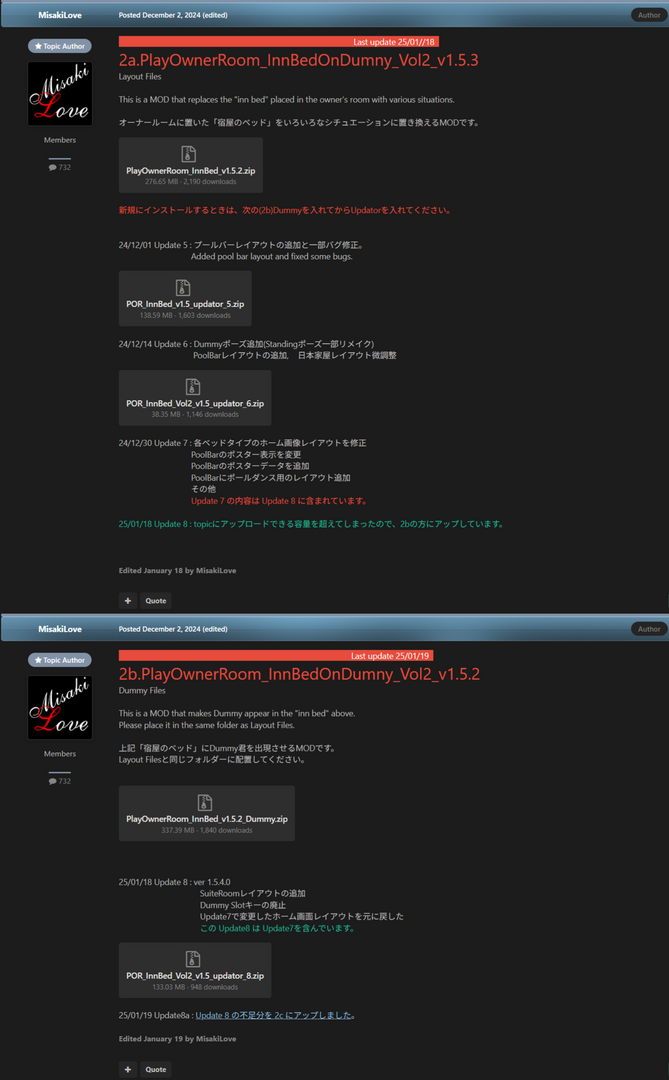Click the green 25/01/18 Update 8 line in 2a post
Viewport: 669px width, 1080px height.
(x=312, y=524)
